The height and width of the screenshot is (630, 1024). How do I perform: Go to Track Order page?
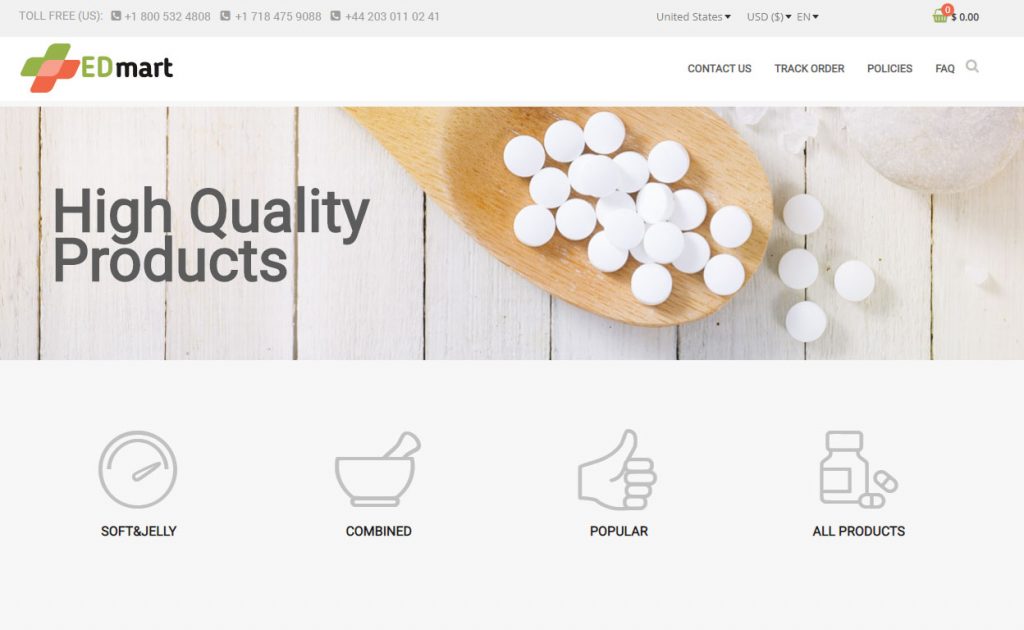[809, 69]
